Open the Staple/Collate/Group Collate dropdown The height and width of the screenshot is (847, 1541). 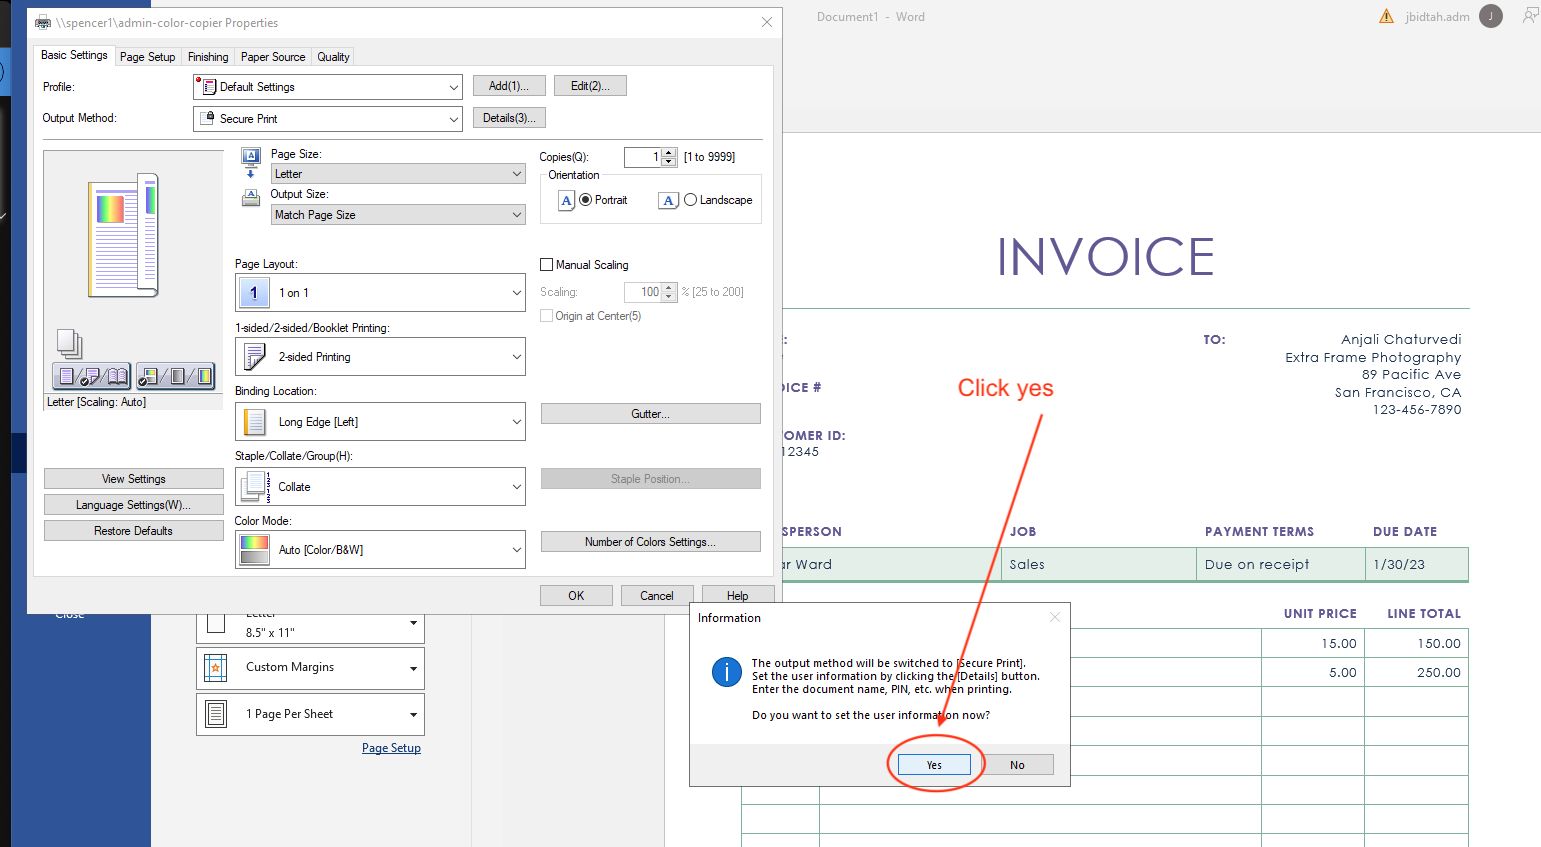[380, 487]
